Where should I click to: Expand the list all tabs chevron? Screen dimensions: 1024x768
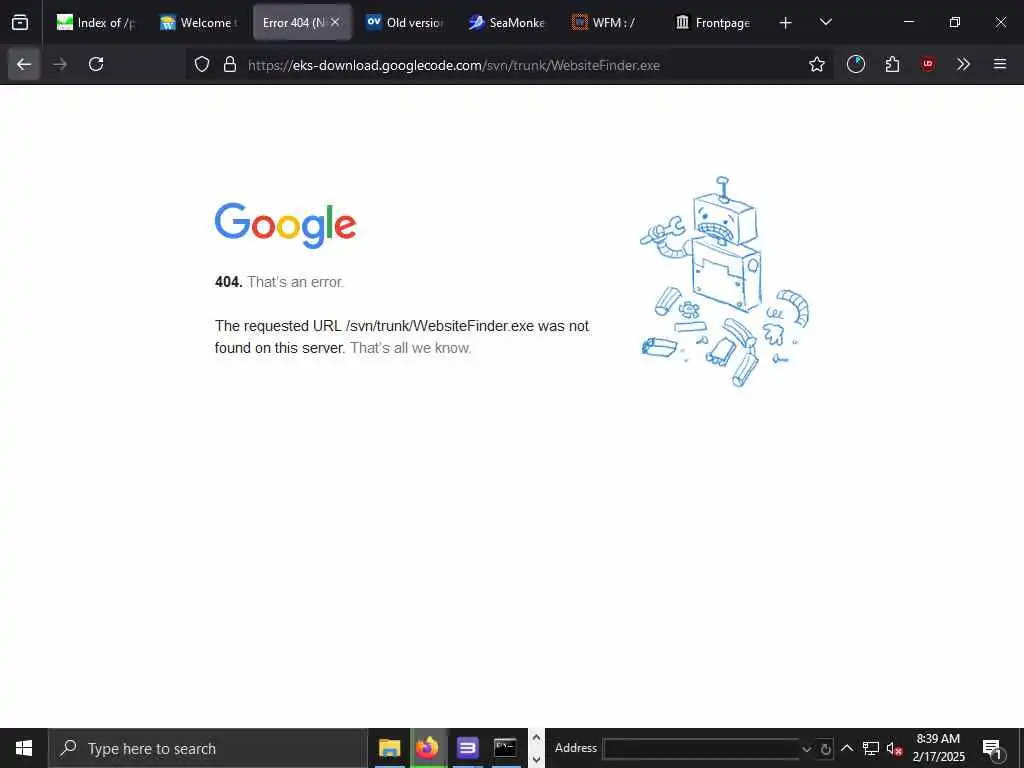(826, 23)
